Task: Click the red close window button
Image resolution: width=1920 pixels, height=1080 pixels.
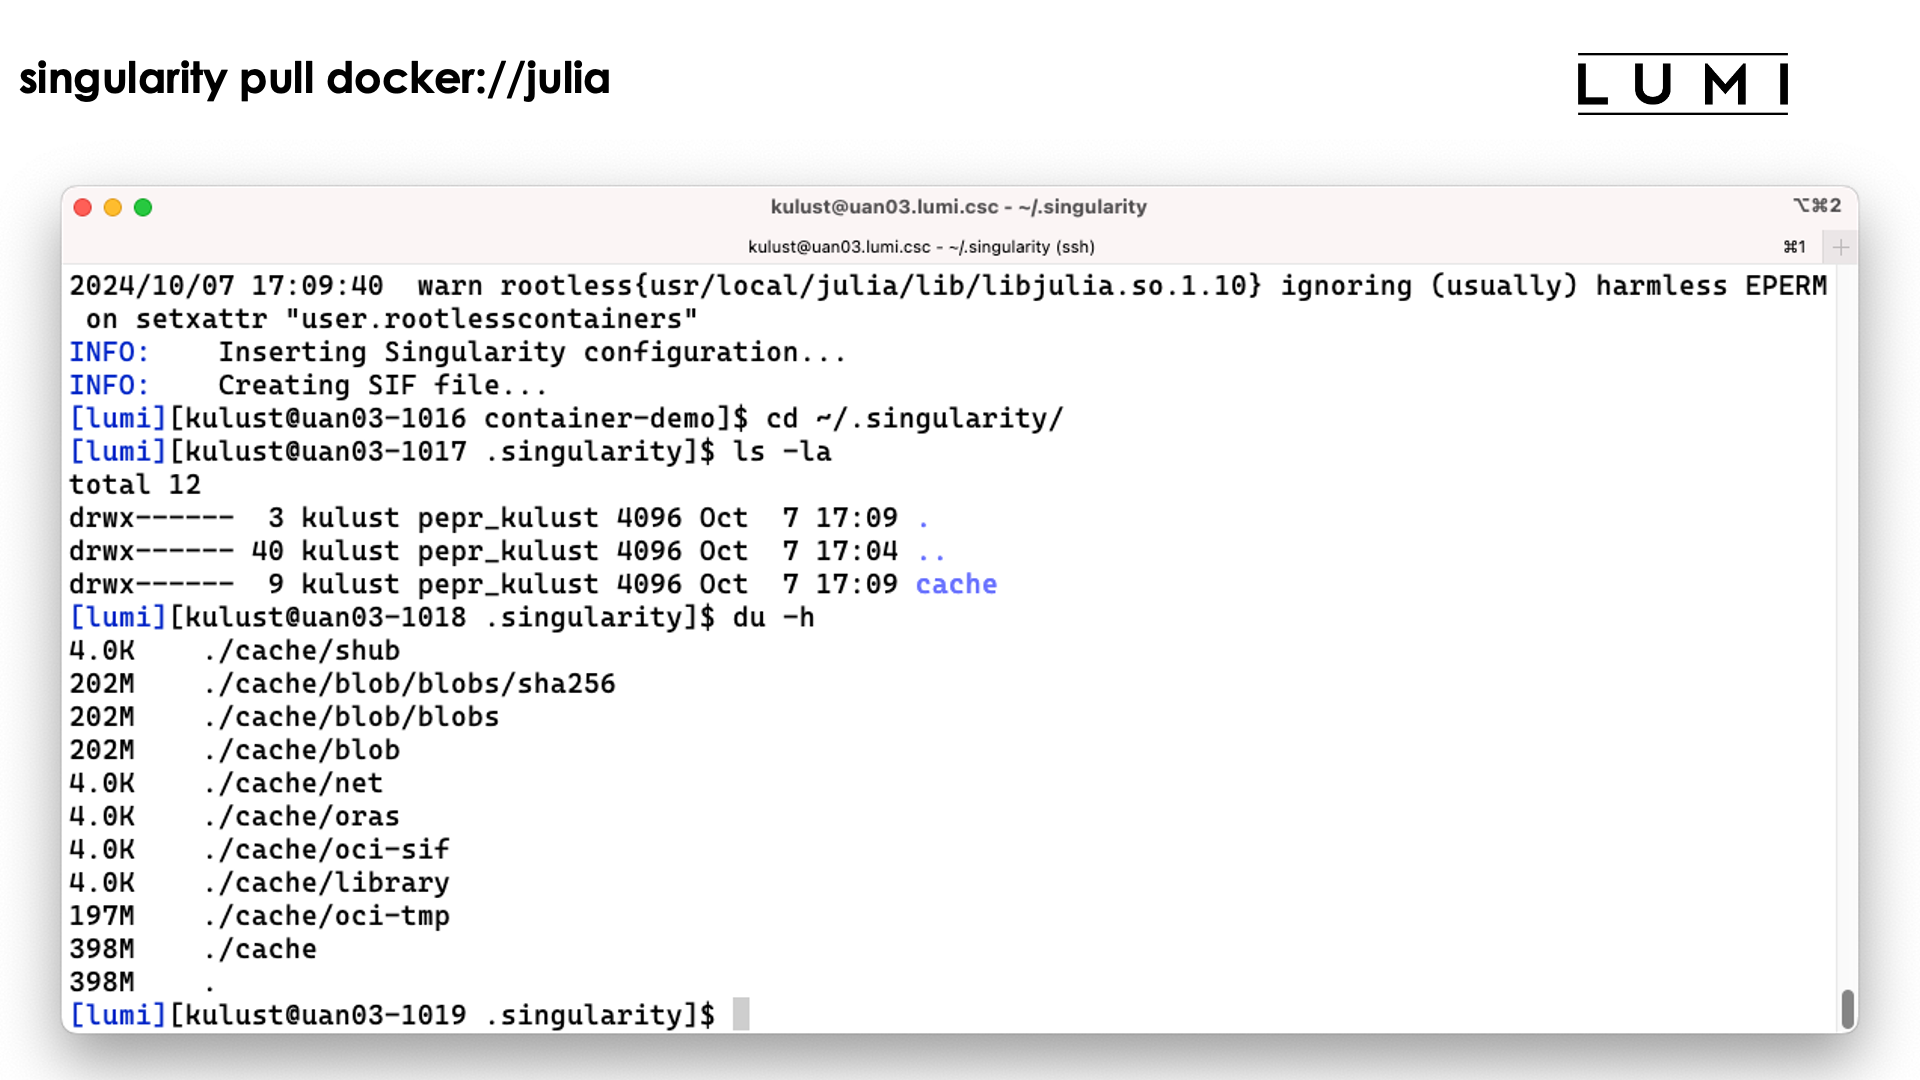Action: click(83, 207)
